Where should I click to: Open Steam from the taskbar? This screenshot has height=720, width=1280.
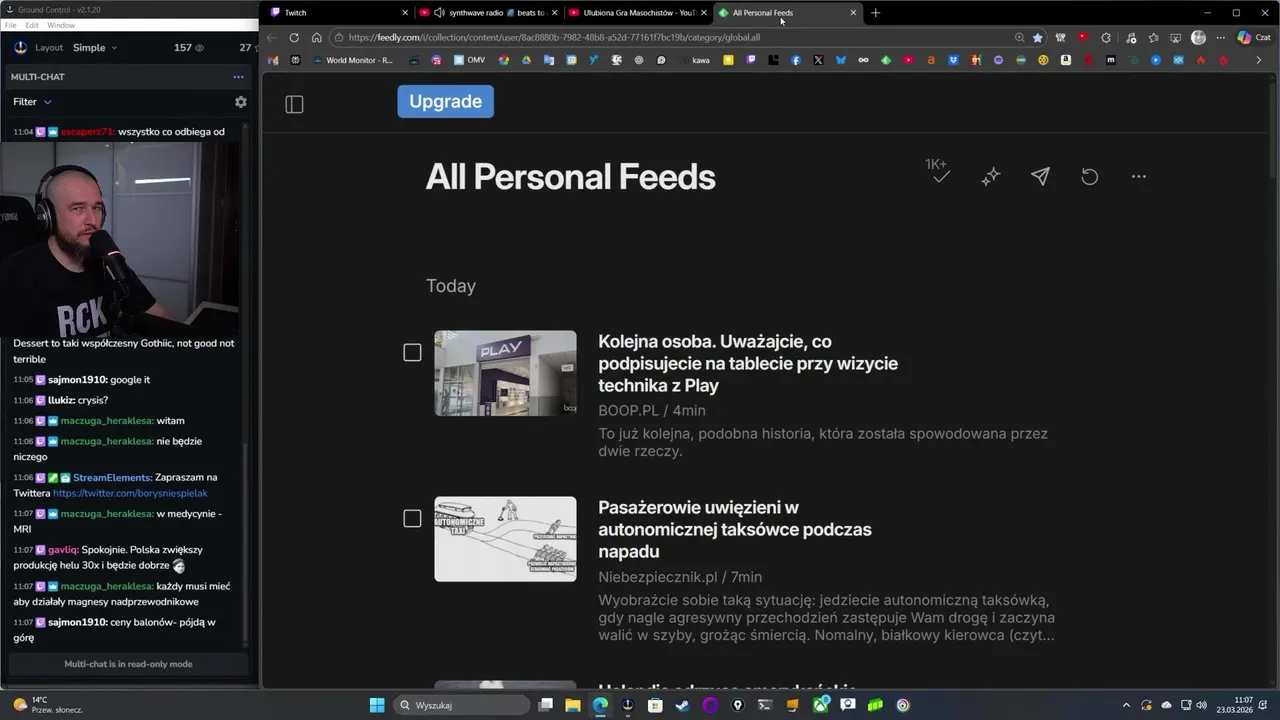pos(682,705)
